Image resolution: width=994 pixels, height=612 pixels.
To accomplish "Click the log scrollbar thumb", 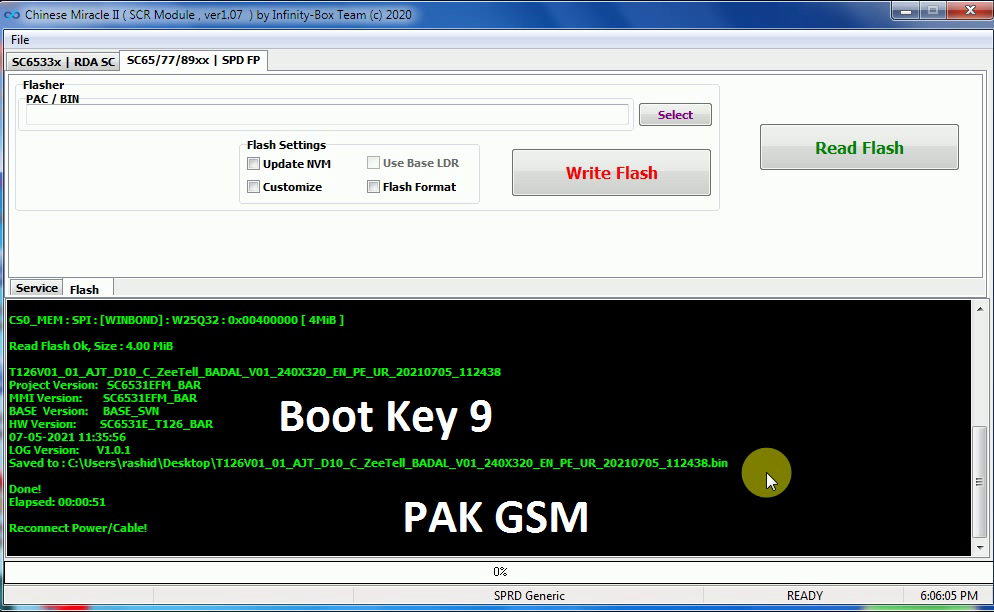I will (980, 482).
